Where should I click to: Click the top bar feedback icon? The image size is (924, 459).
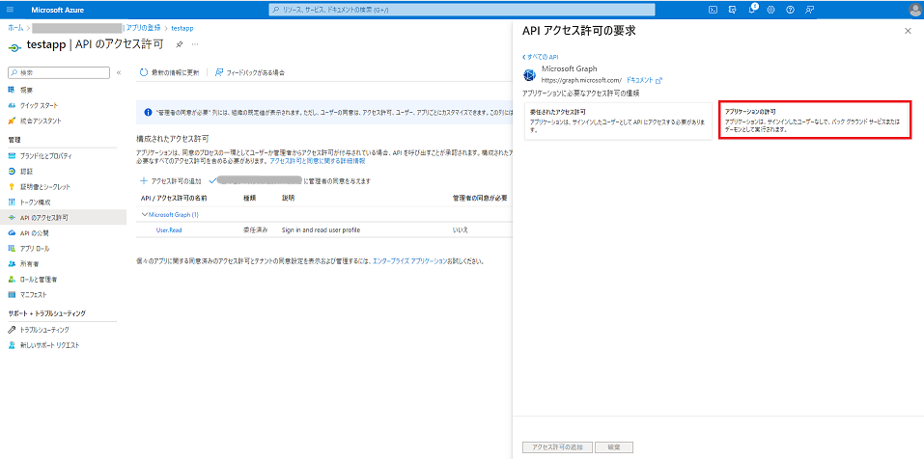pyautogui.click(x=810, y=9)
